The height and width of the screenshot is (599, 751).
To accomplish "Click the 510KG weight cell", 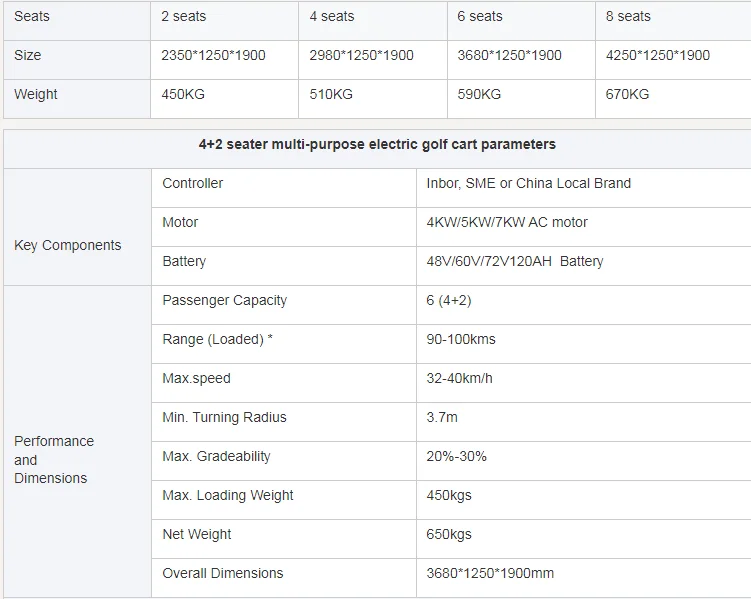I will [x=331, y=94].
